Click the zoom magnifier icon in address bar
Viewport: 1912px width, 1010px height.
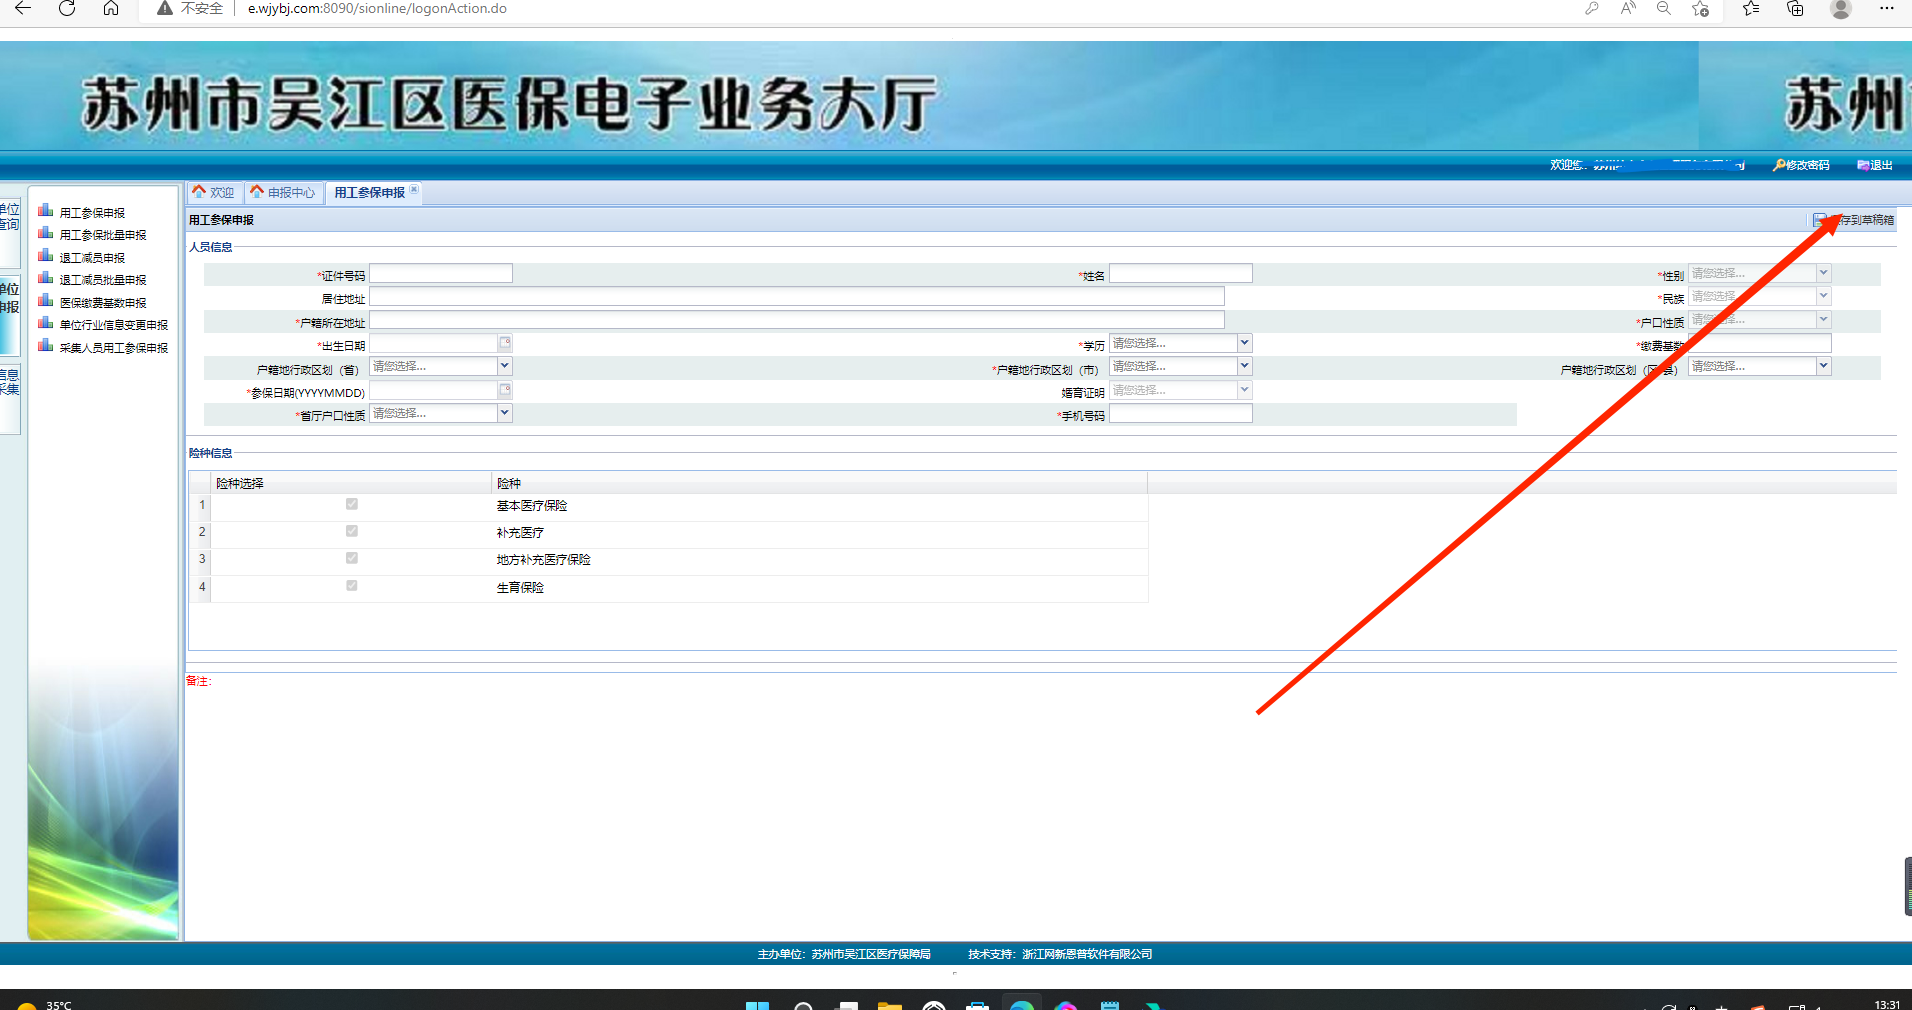(1664, 8)
